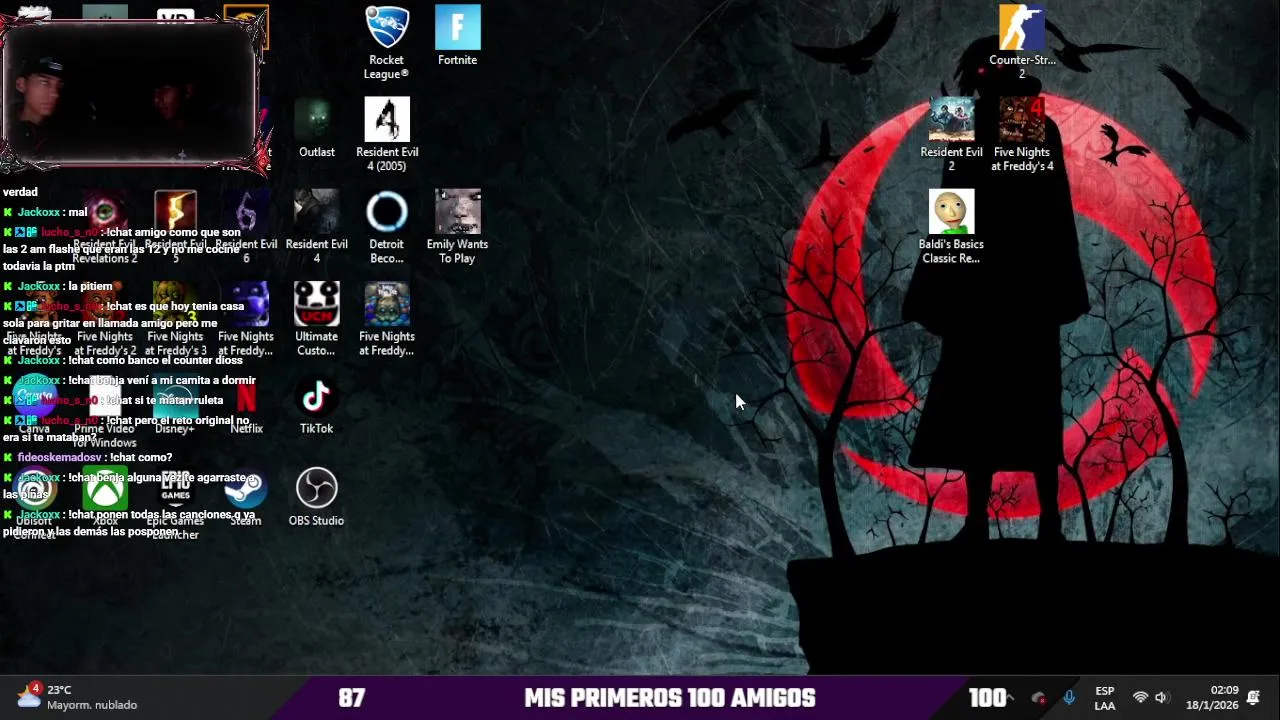
Task: Click the speaker volume icon
Action: tap(1161, 697)
